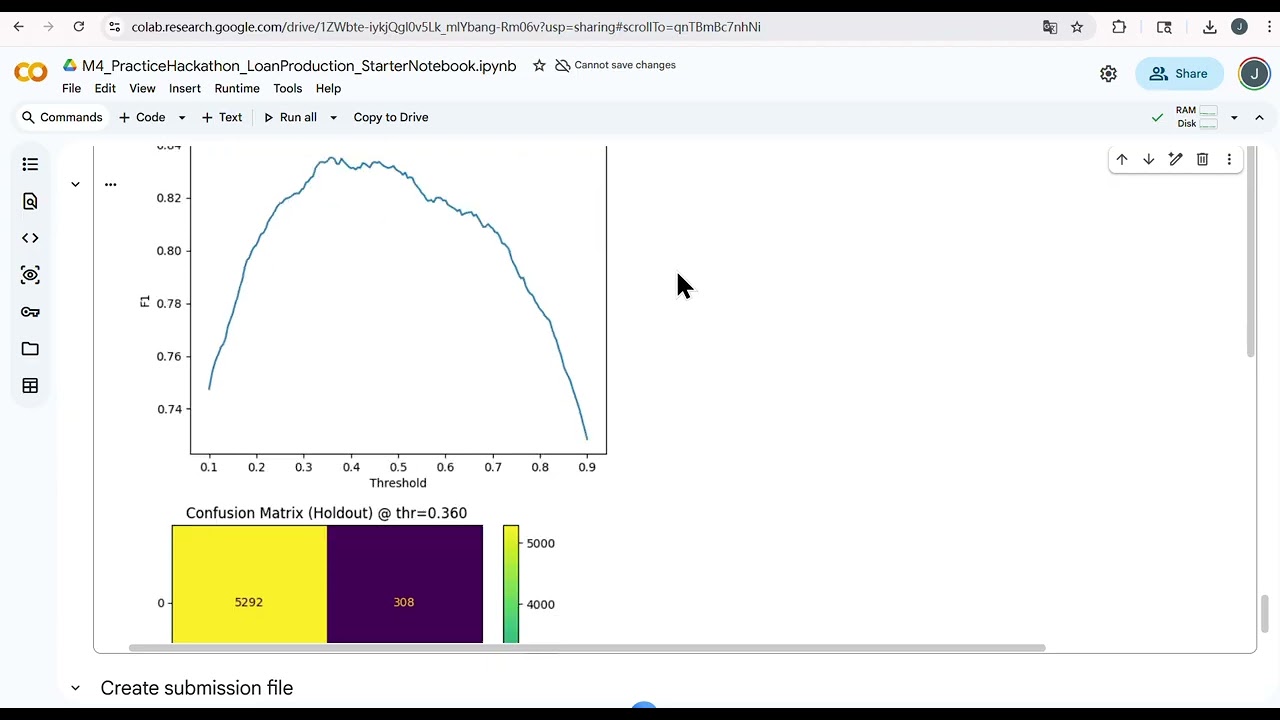1280x720 pixels.
Task: Open cell more actions three-dot menu
Action: coord(1229,159)
